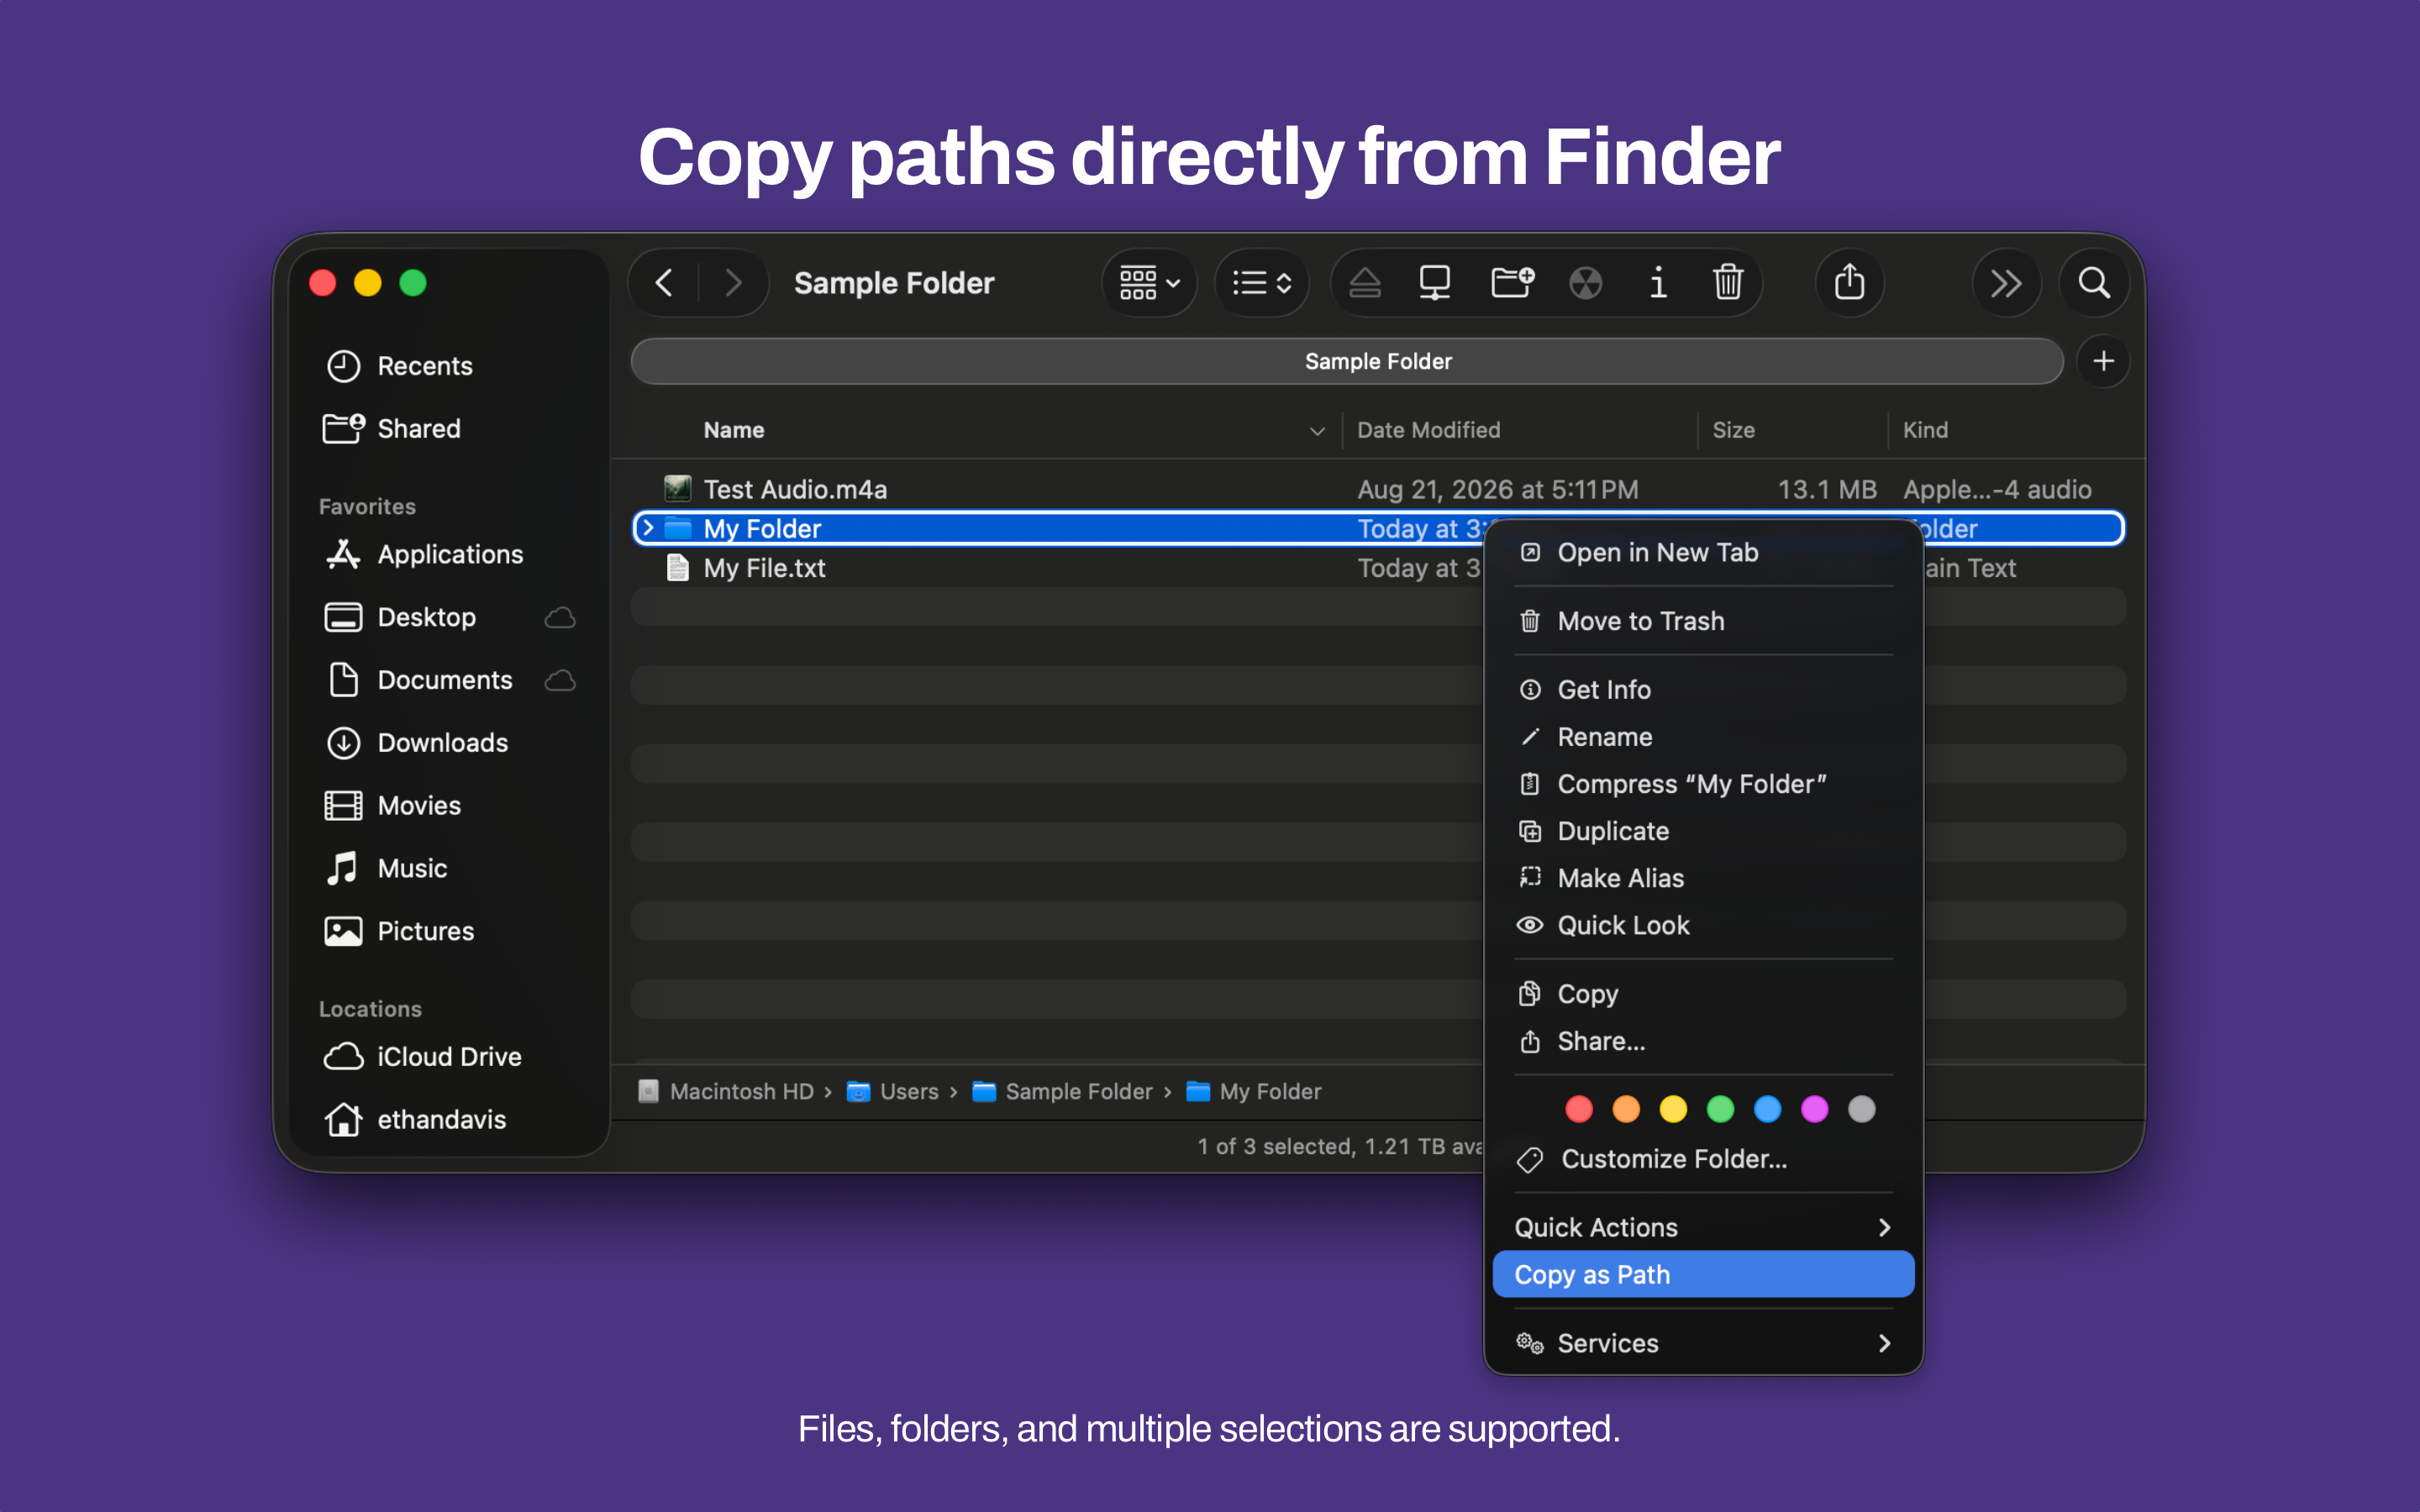
Task: Expand the Services submenu
Action: coord(1703,1343)
